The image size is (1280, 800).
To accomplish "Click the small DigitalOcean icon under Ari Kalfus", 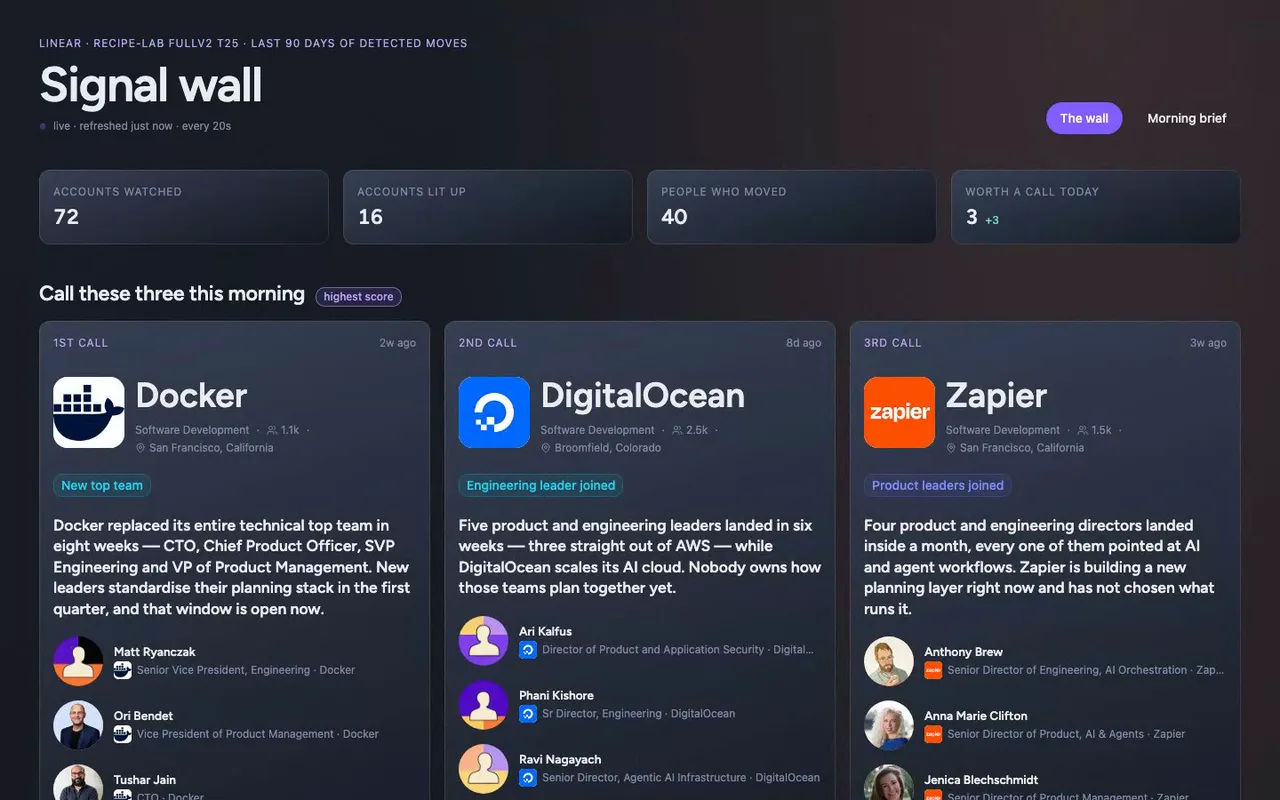I will [x=528, y=650].
